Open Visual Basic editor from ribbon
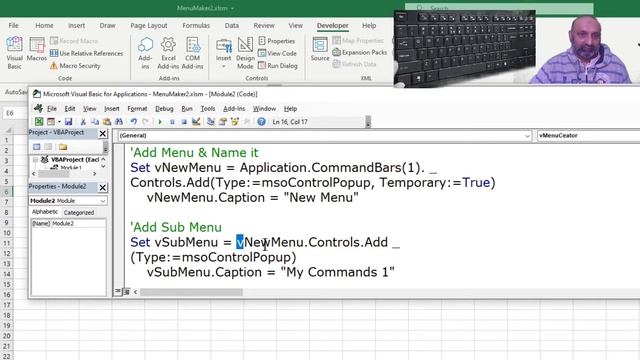 (14, 53)
